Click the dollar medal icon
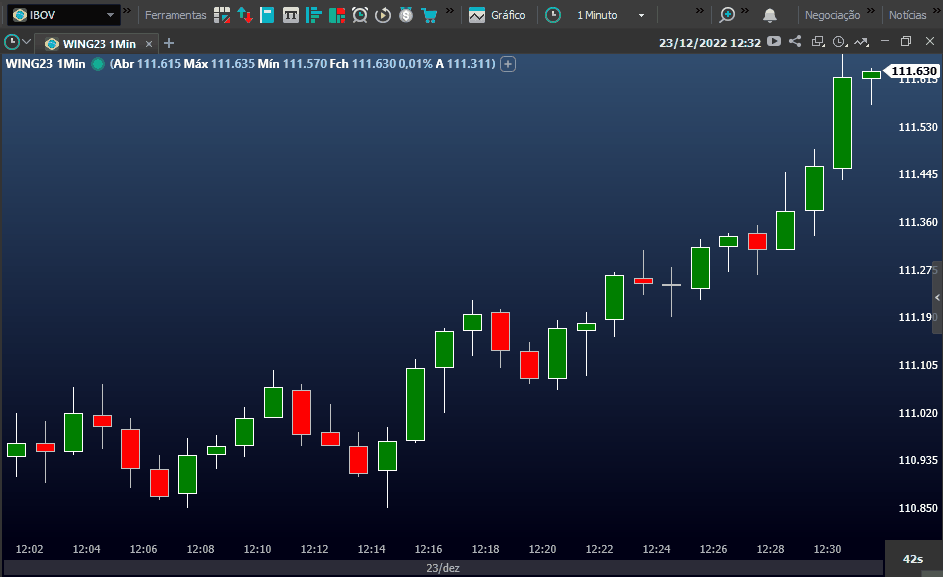 (406, 15)
